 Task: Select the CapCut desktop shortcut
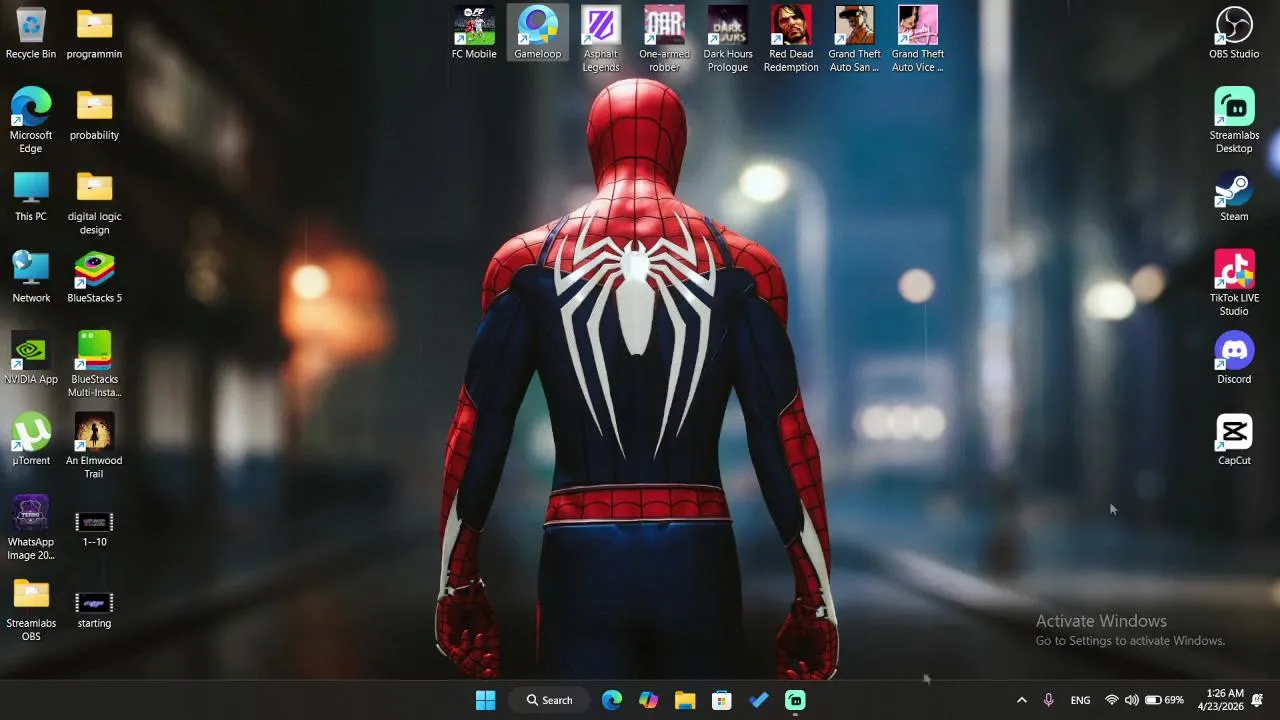[x=1234, y=439]
